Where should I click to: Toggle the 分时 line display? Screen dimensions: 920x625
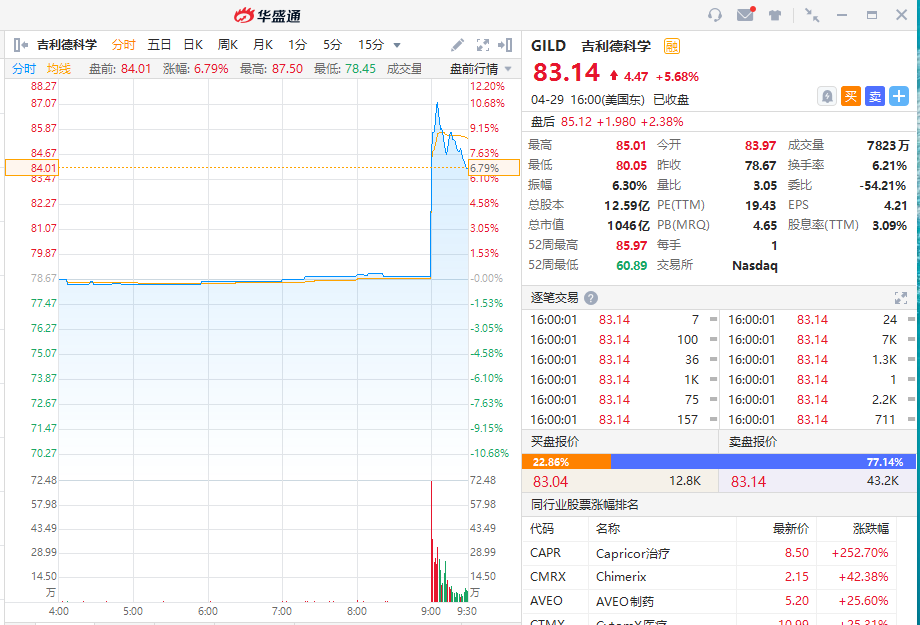[x=23, y=69]
